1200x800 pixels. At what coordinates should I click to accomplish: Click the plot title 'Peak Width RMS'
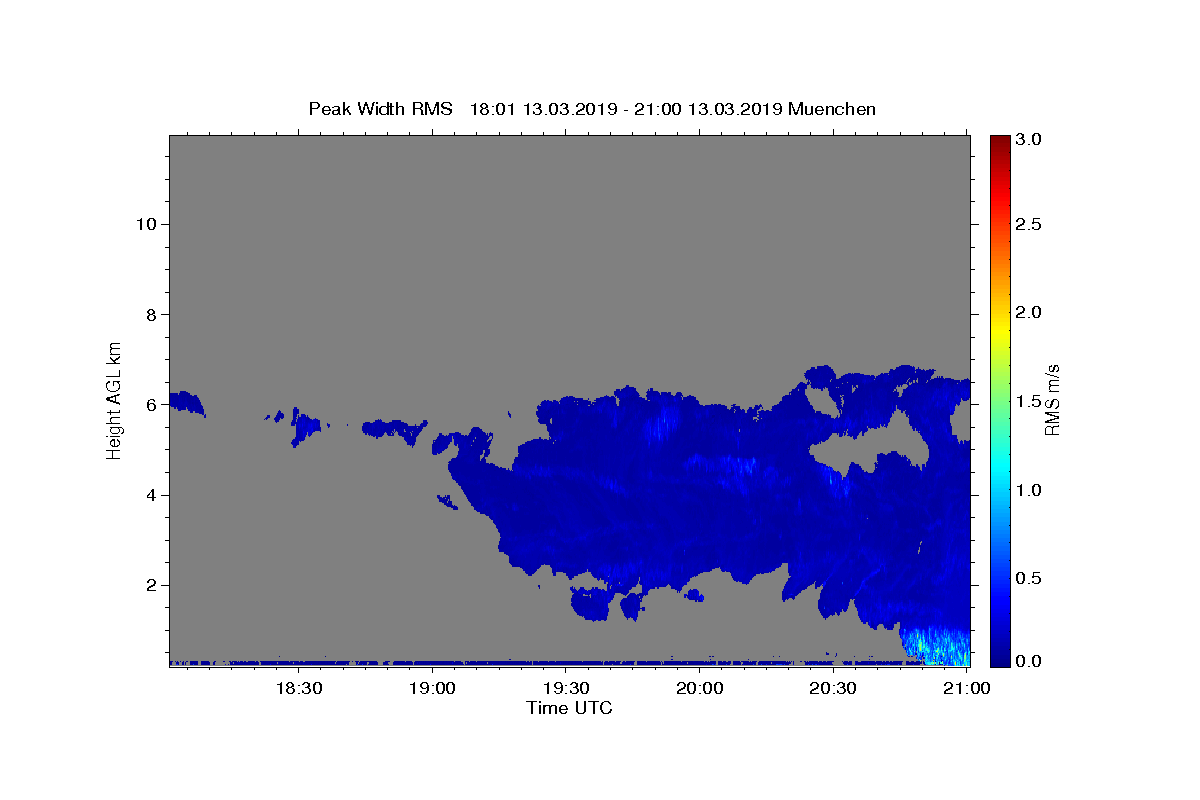coord(380,109)
